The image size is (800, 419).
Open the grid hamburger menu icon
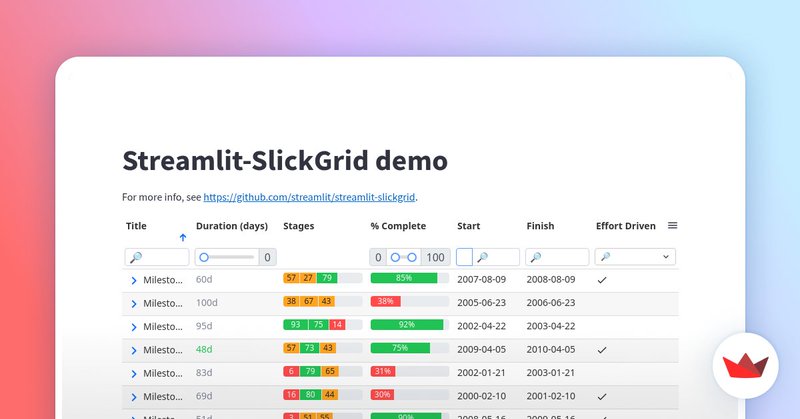tap(672, 226)
